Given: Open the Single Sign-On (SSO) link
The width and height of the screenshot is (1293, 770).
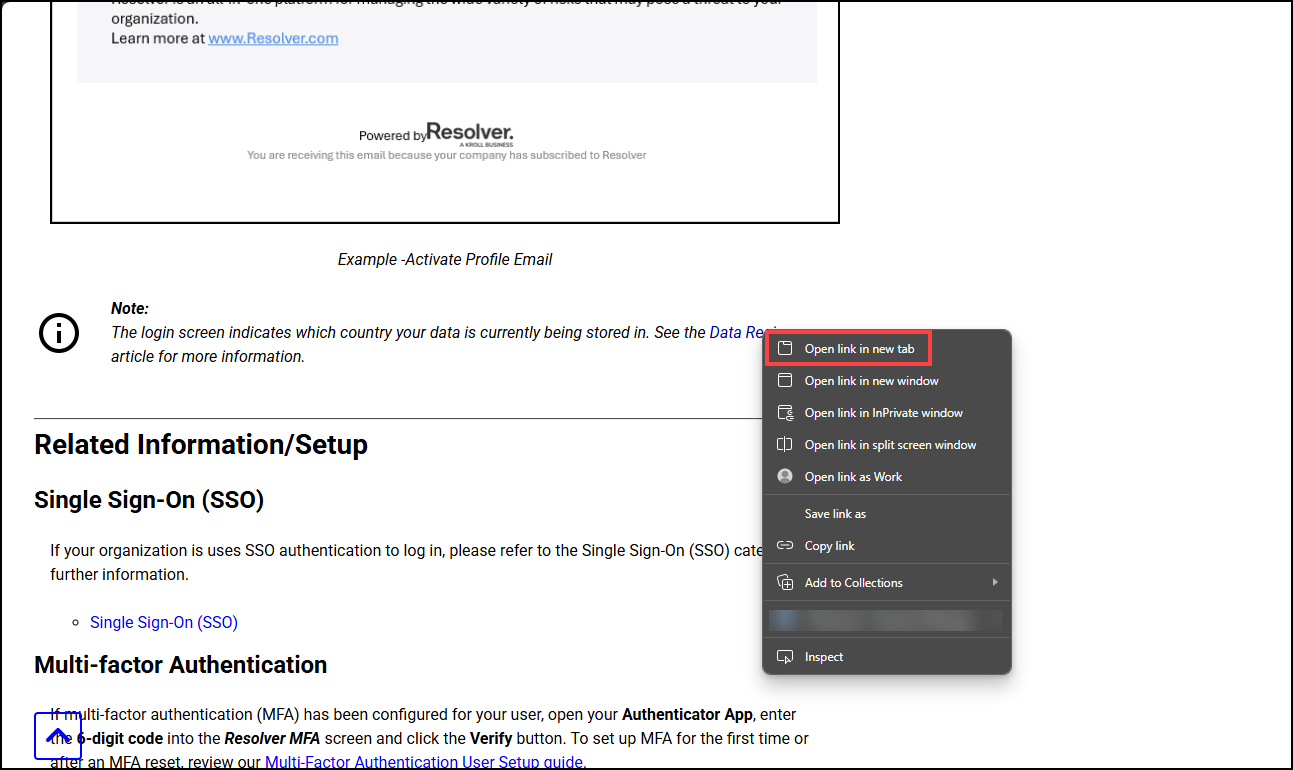Looking at the screenshot, I should coord(164,622).
